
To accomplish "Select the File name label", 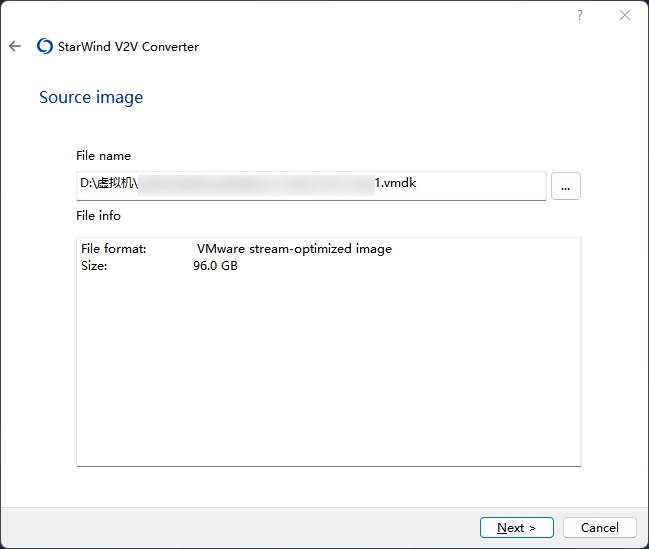I will pos(103,156).
